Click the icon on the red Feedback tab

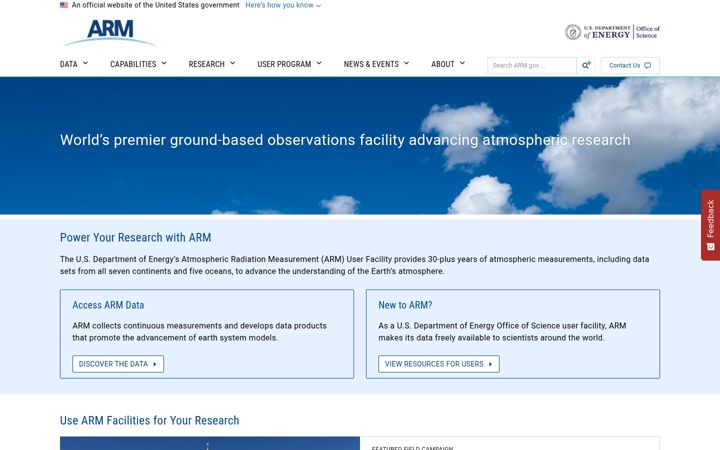710,247
